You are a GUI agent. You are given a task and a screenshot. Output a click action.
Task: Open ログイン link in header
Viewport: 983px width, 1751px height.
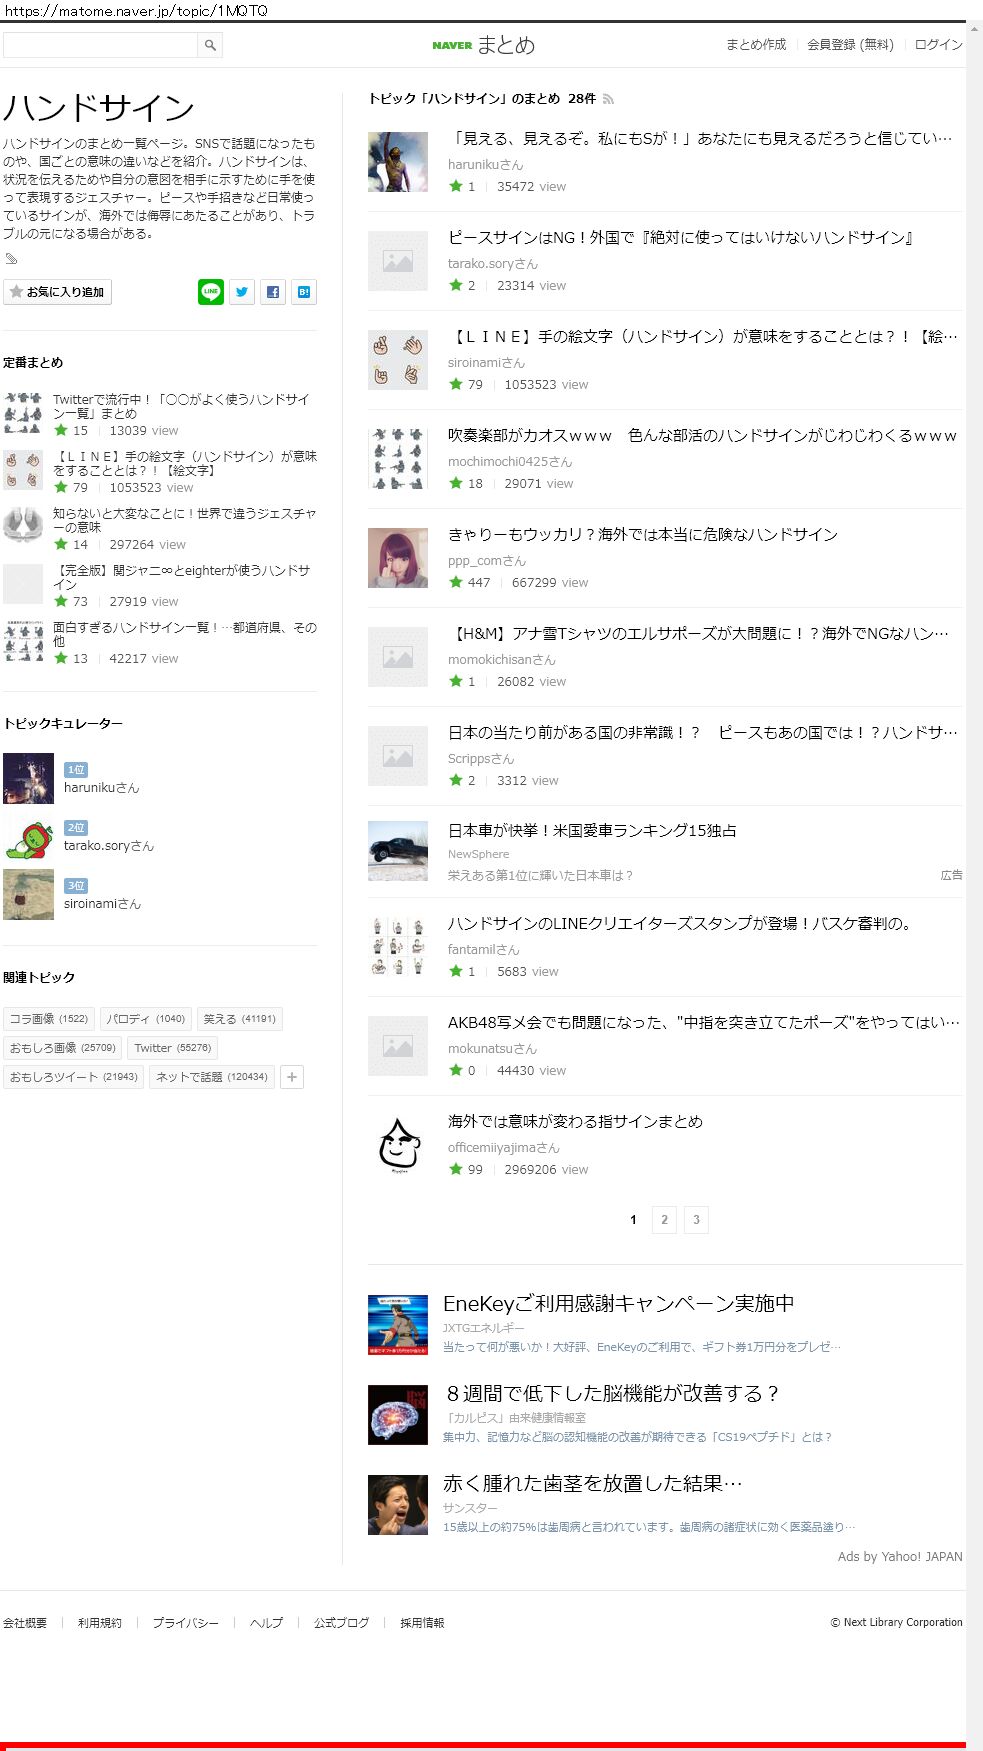(938, 45)
